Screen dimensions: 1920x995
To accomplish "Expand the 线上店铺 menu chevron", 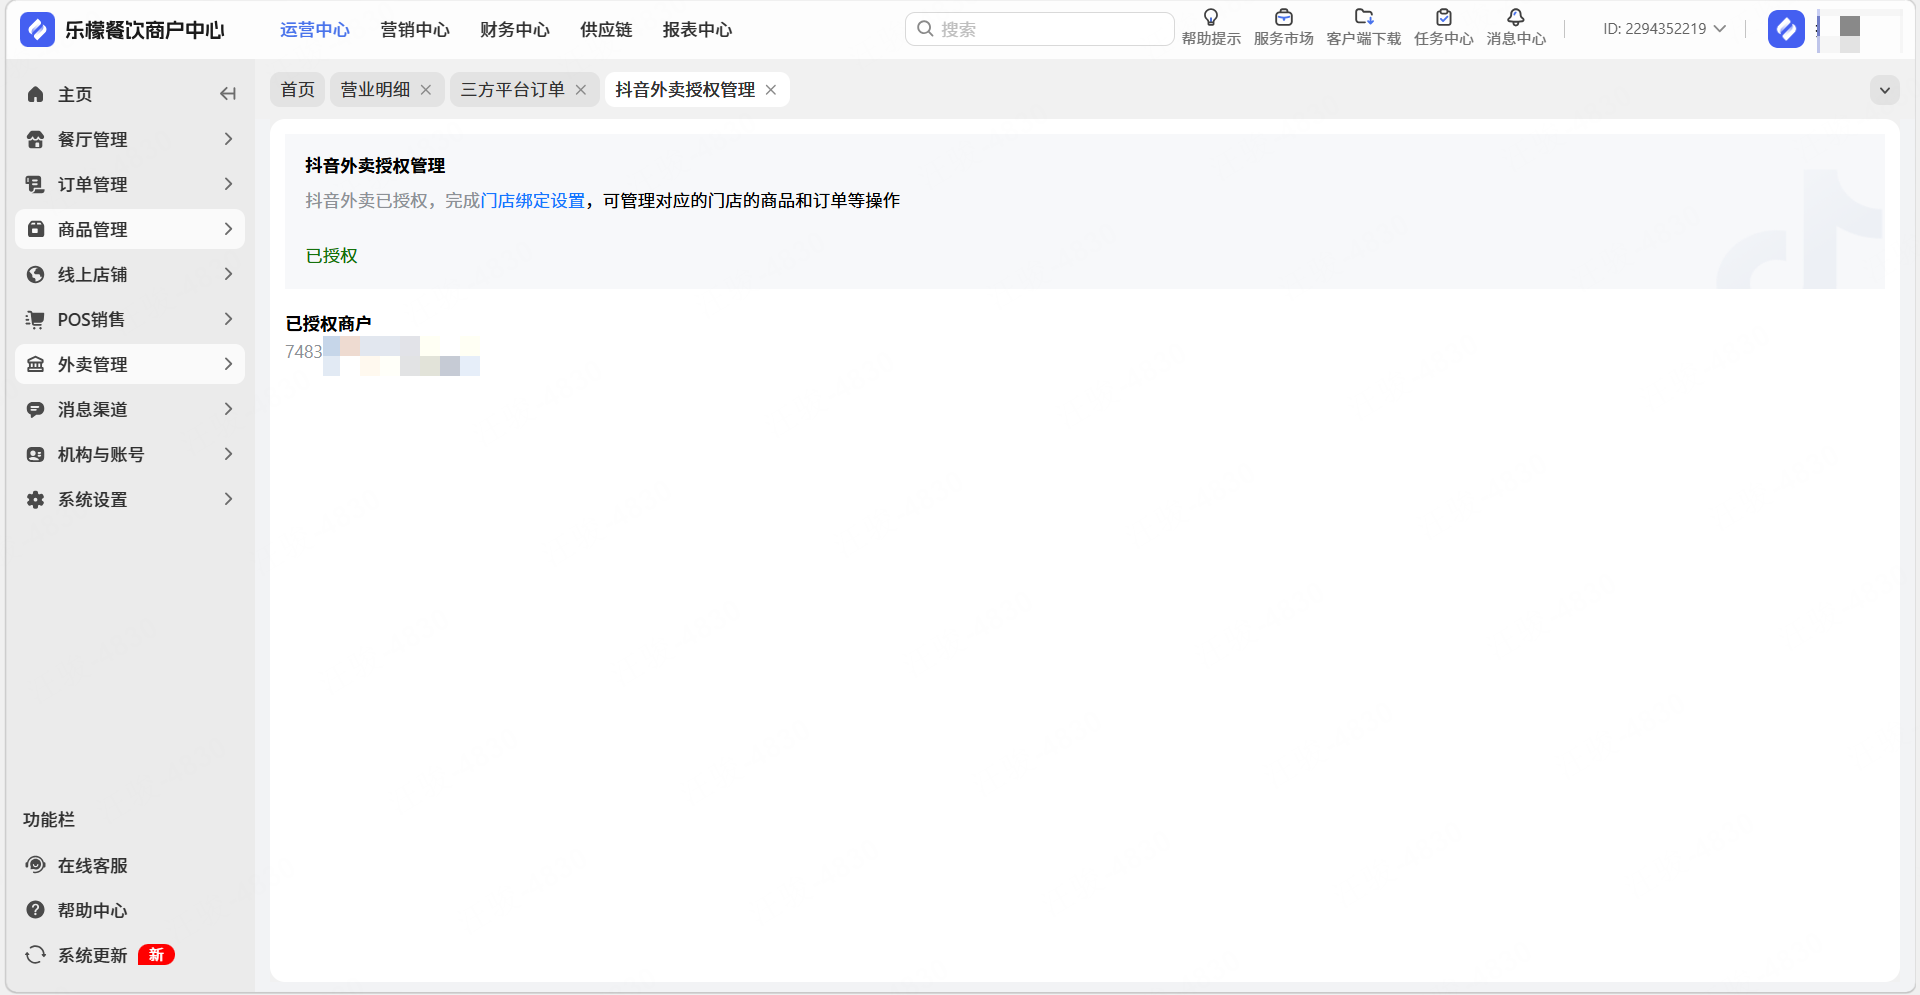I will pos(228,274).
